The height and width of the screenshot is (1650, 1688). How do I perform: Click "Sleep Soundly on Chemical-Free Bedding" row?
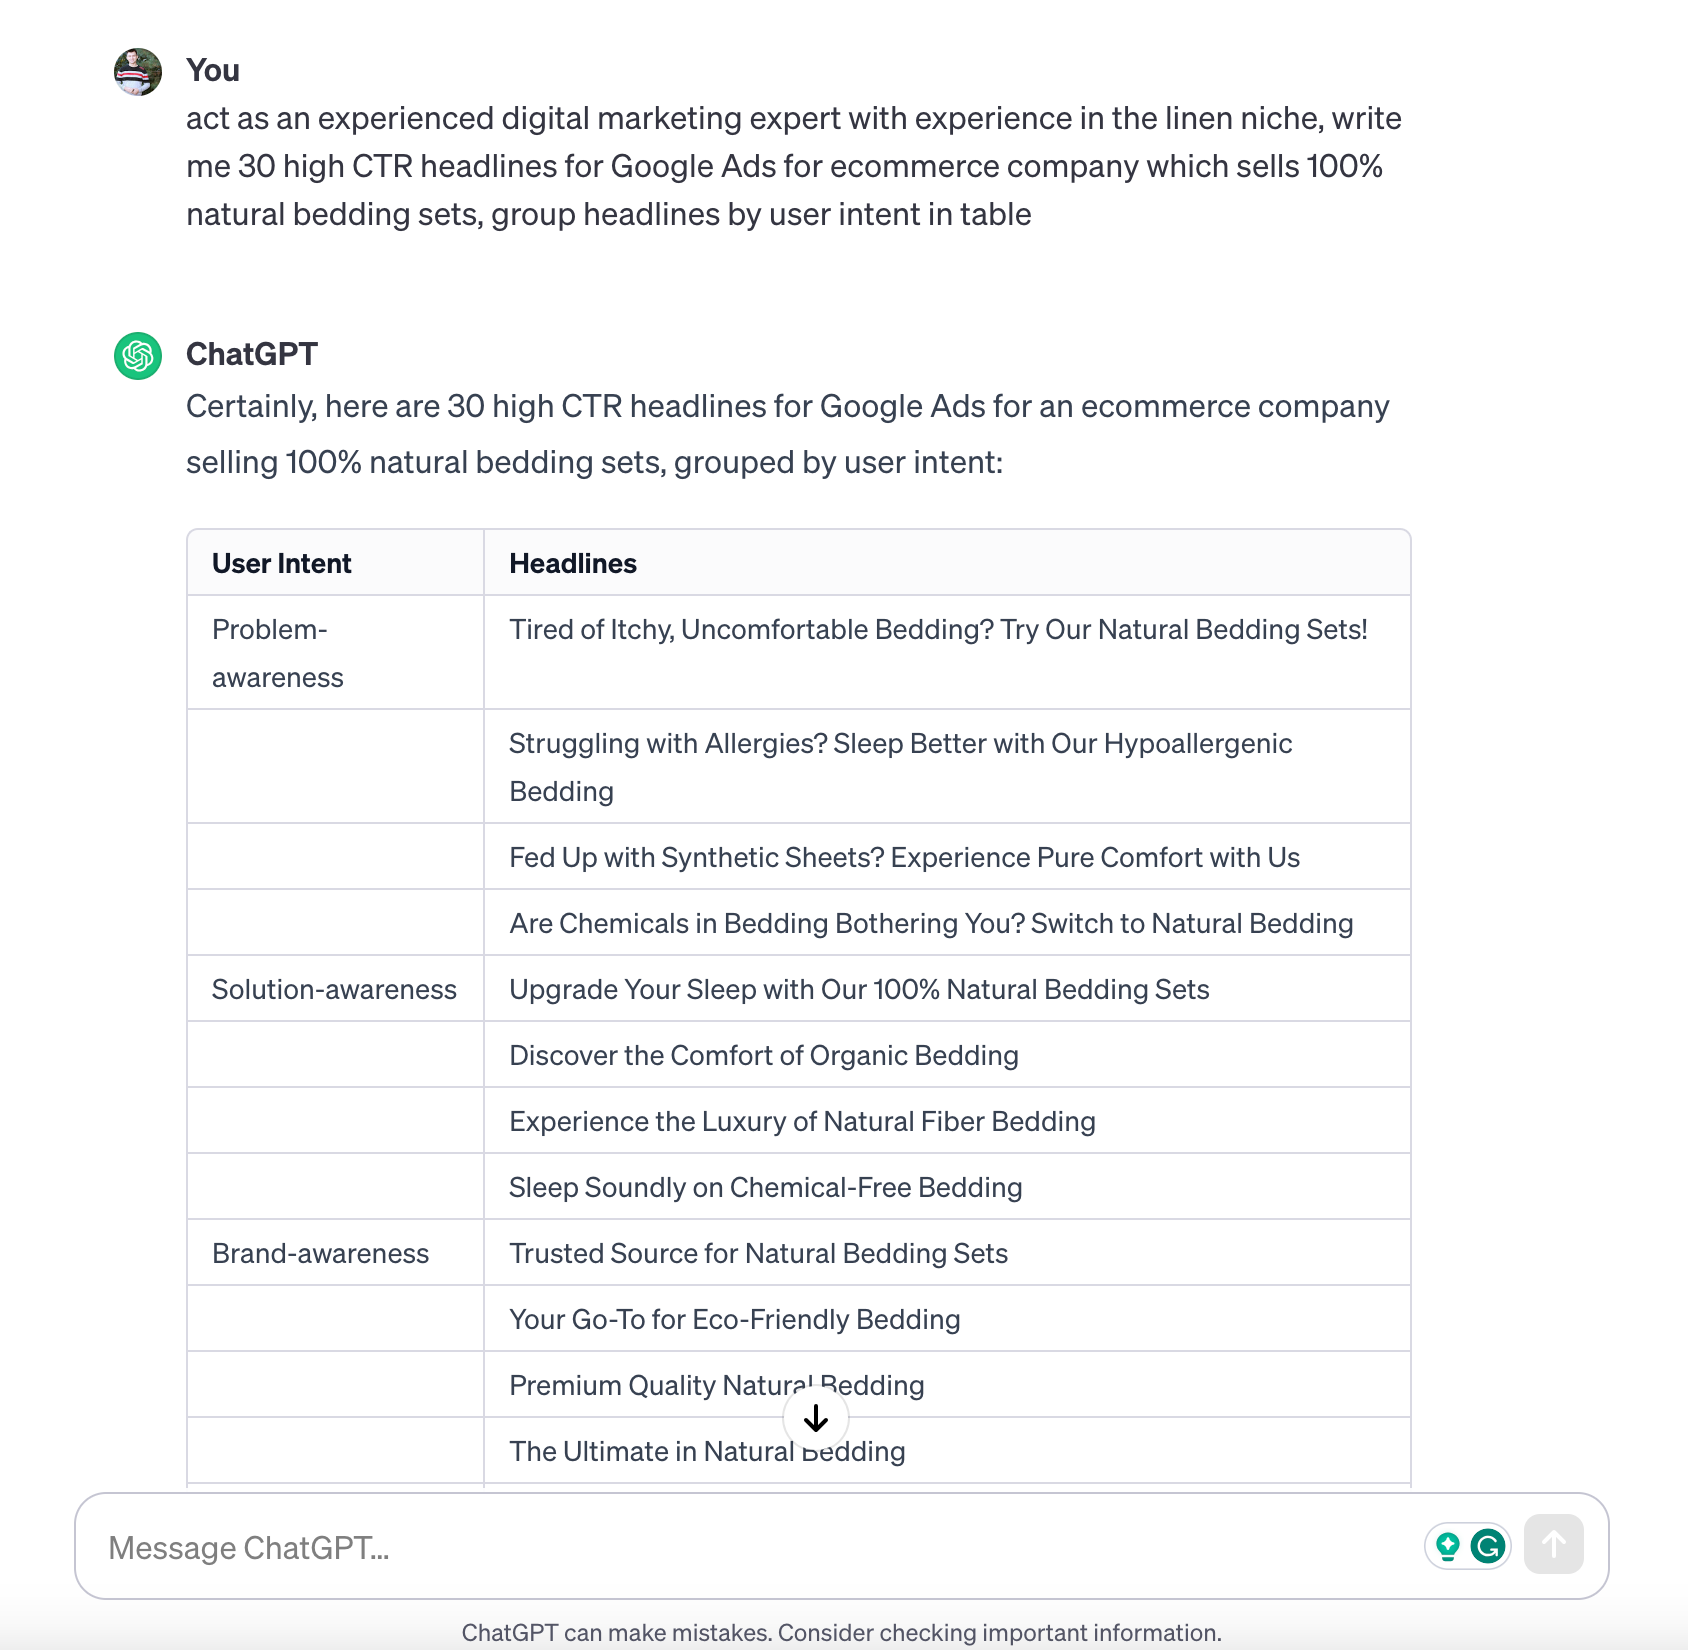pos(765,1188)
